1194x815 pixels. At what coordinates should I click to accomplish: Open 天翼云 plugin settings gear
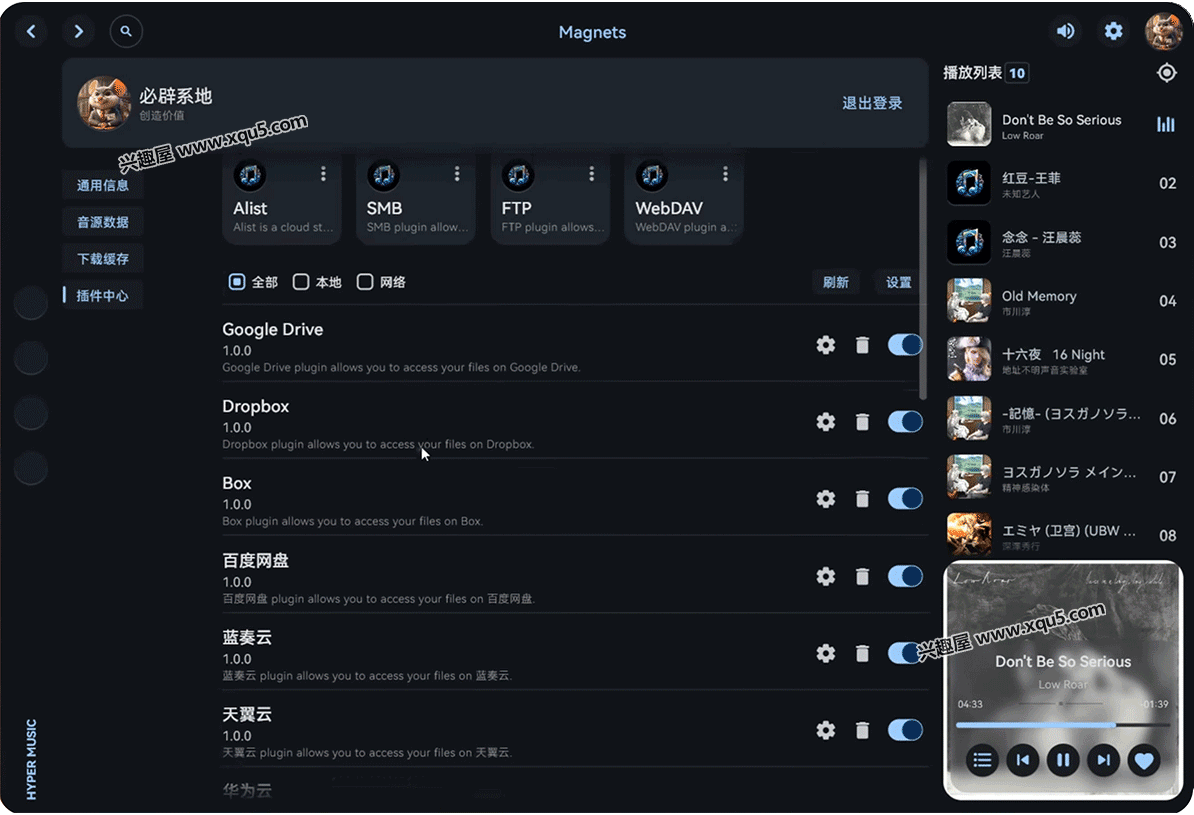click(x=825, y=730)
